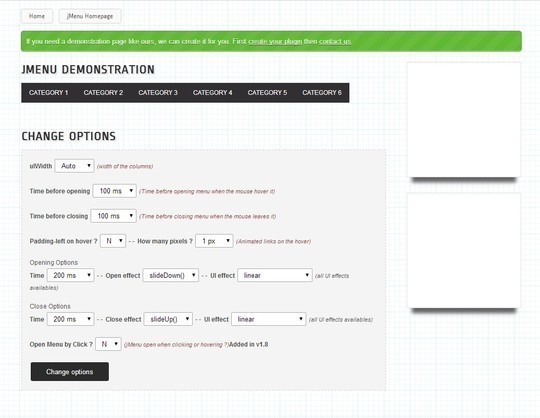Open the ulWidth dropdown
The width and height of the screenshot is (540, 418).
74,166
